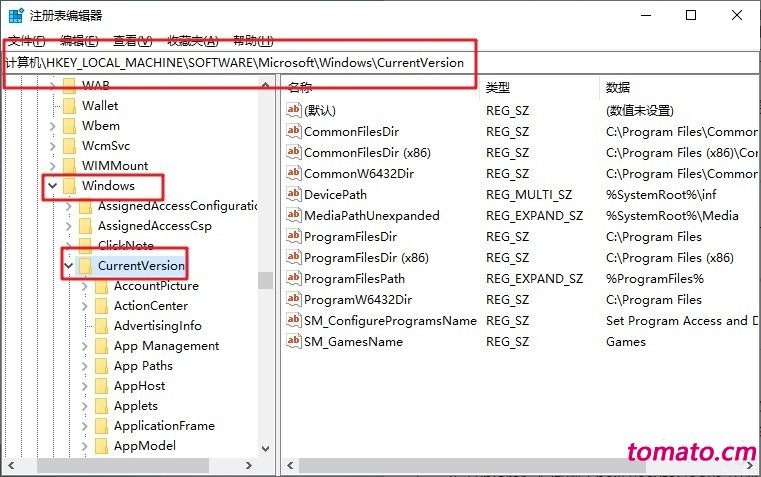Click the AssignedAccessCsp folder icon
Screen dimensions: 761x477
(85, 226)
